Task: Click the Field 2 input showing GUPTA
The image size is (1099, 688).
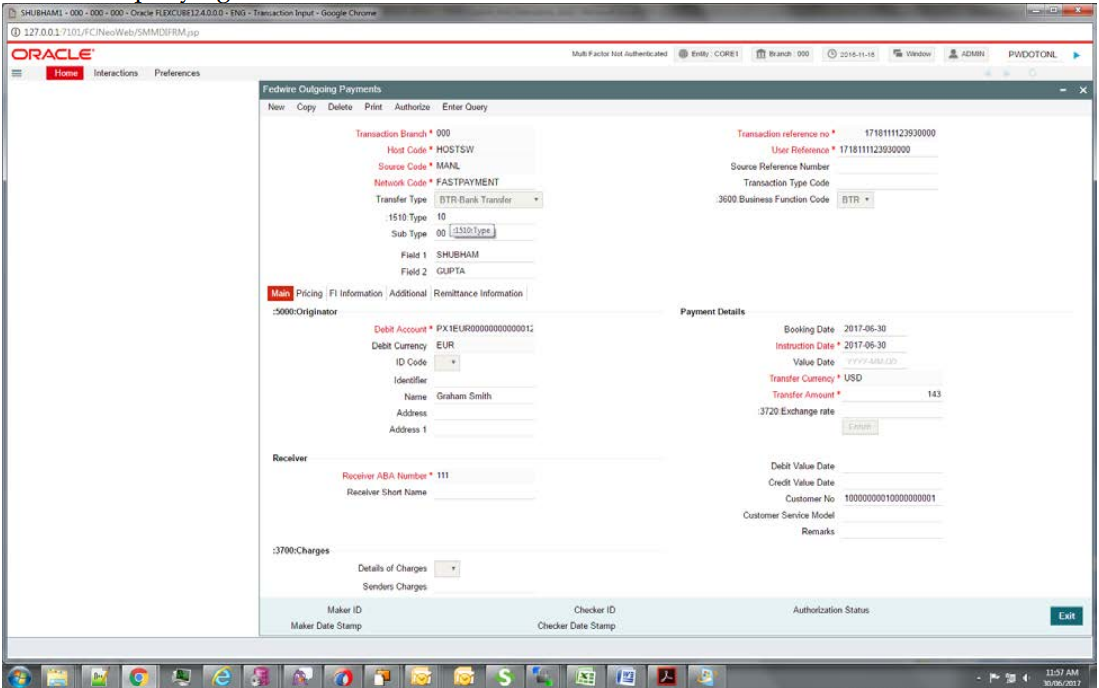Action: coord(484,271)
